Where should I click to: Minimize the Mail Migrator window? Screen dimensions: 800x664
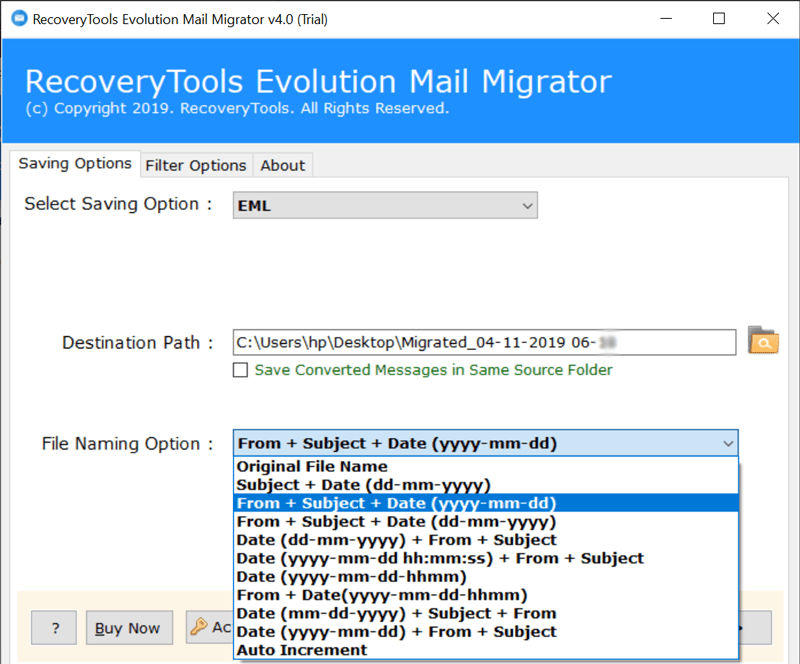tap(666, 19)
